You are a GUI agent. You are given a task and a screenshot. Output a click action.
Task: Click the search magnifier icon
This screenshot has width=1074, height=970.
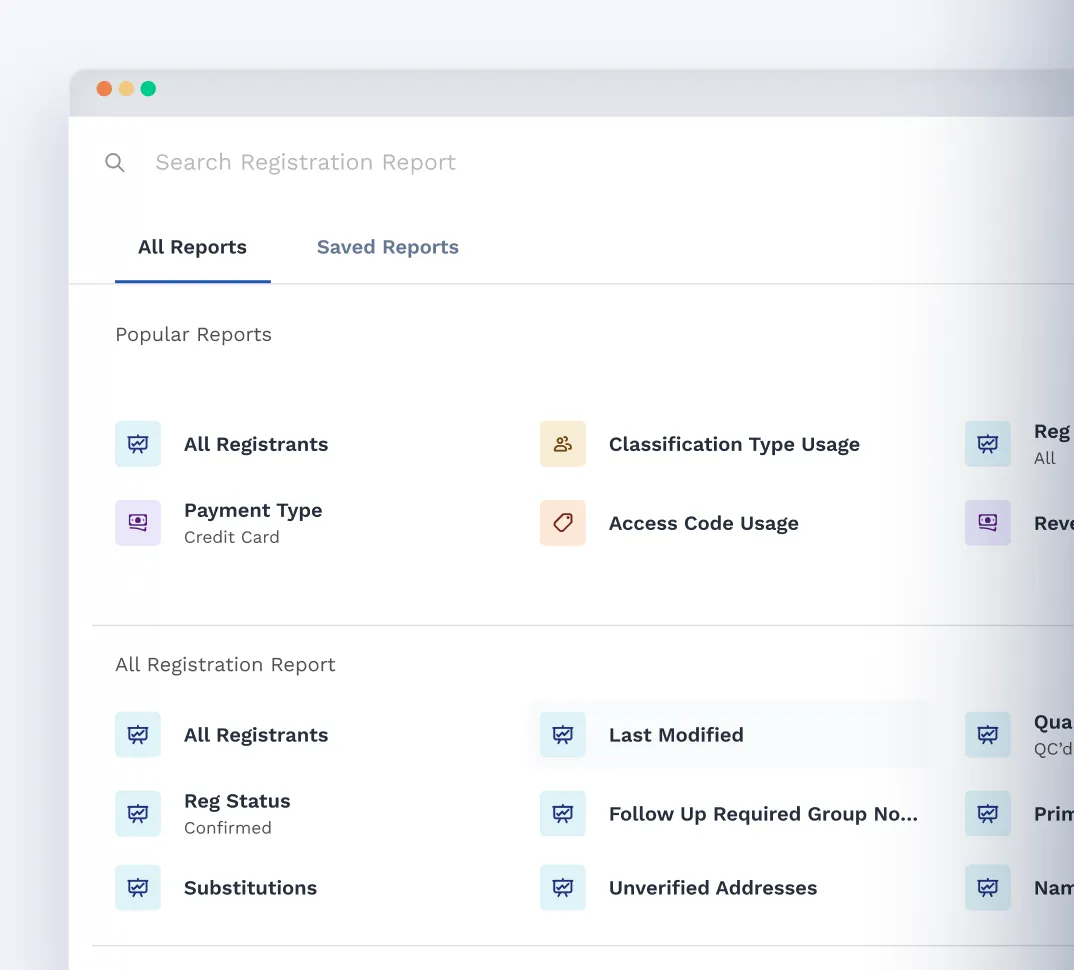pos(115,162)
